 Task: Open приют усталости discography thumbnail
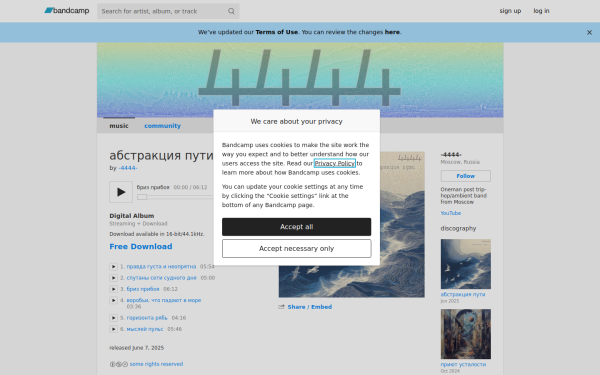coord(466,334)
